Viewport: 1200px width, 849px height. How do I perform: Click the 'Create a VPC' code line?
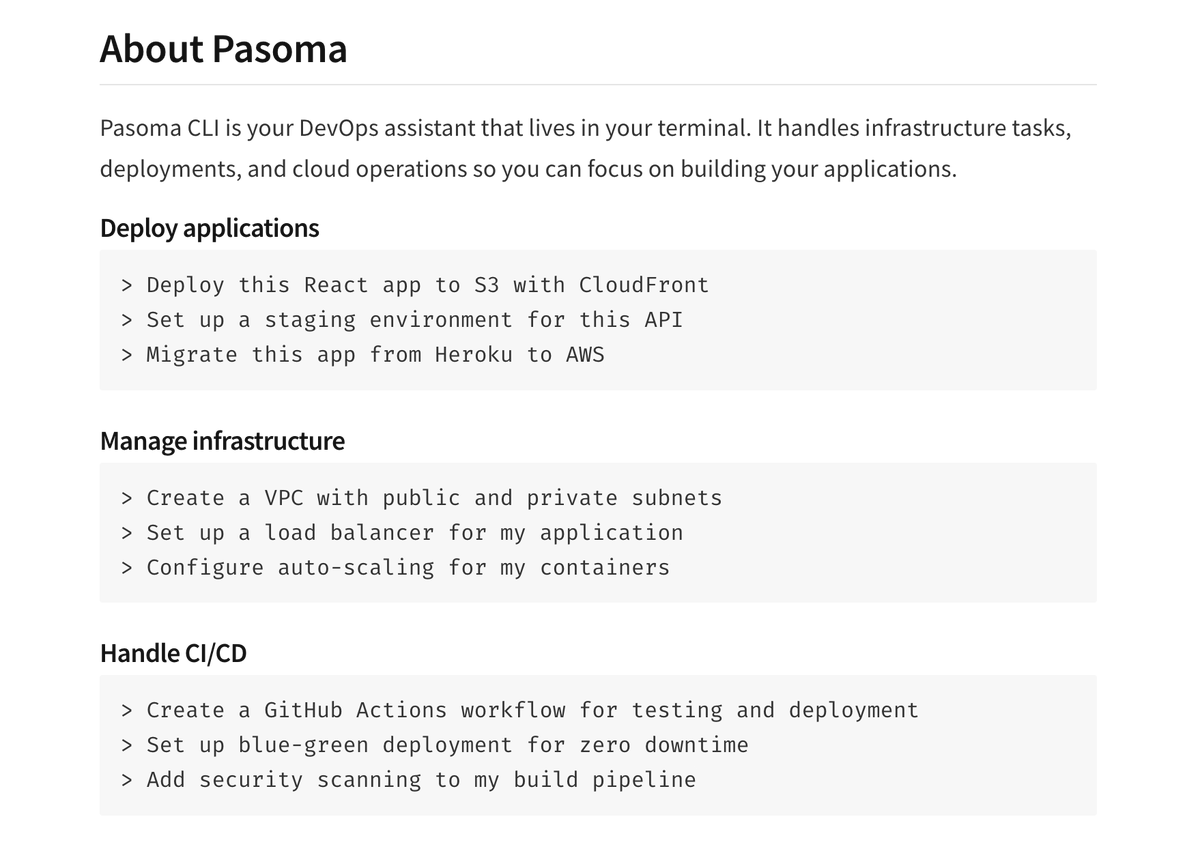pyautogui.click(x=421, y=498)
